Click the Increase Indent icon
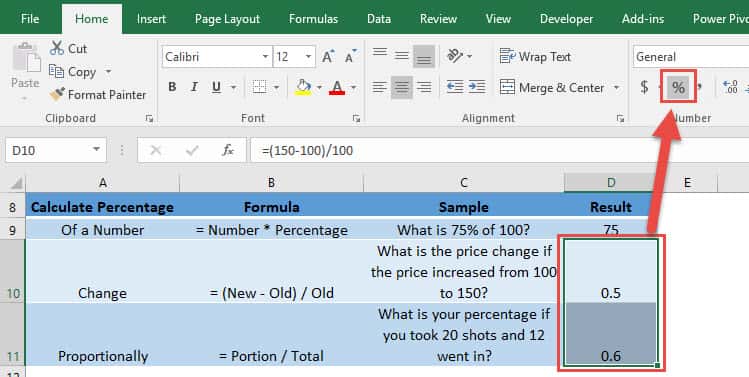The width and height of the screenshot is (749, 377). pyautogui.click(x=477, y=87)
